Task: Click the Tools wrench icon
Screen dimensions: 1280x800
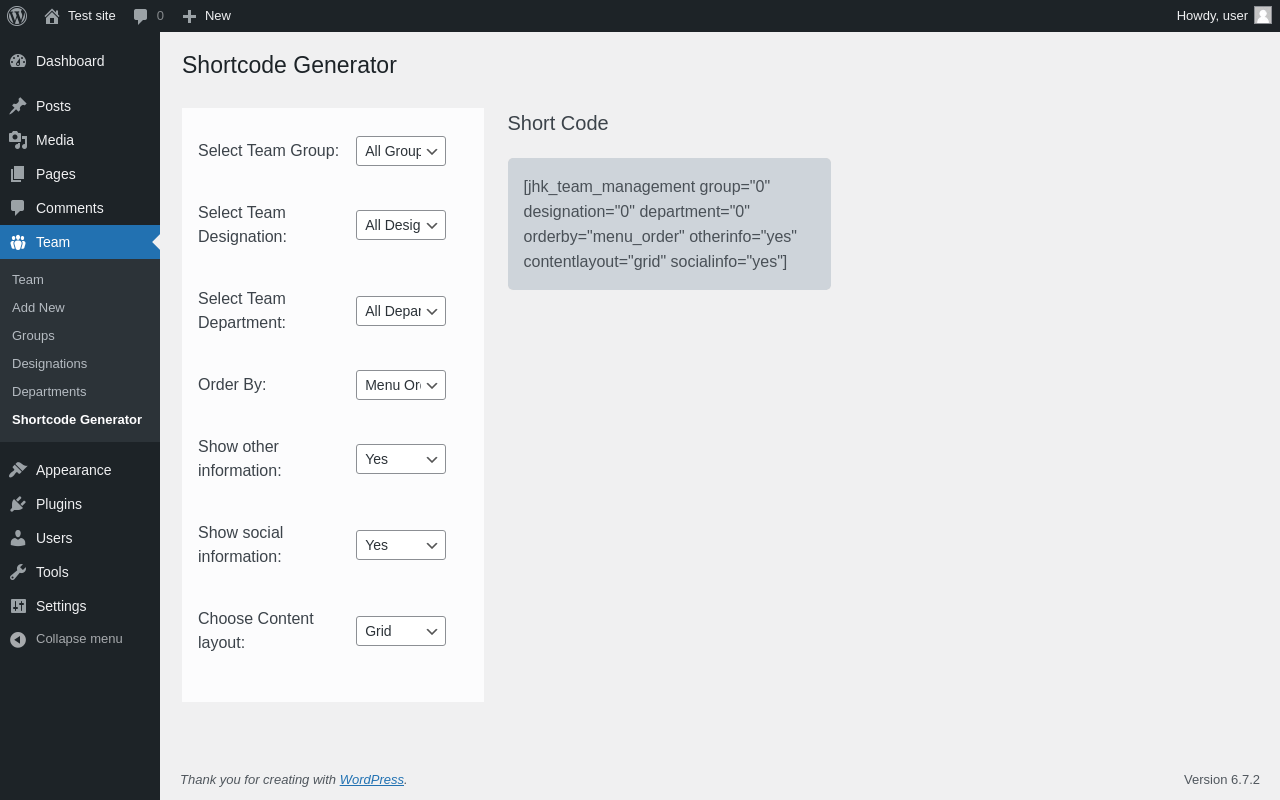Action: [18, 572]
